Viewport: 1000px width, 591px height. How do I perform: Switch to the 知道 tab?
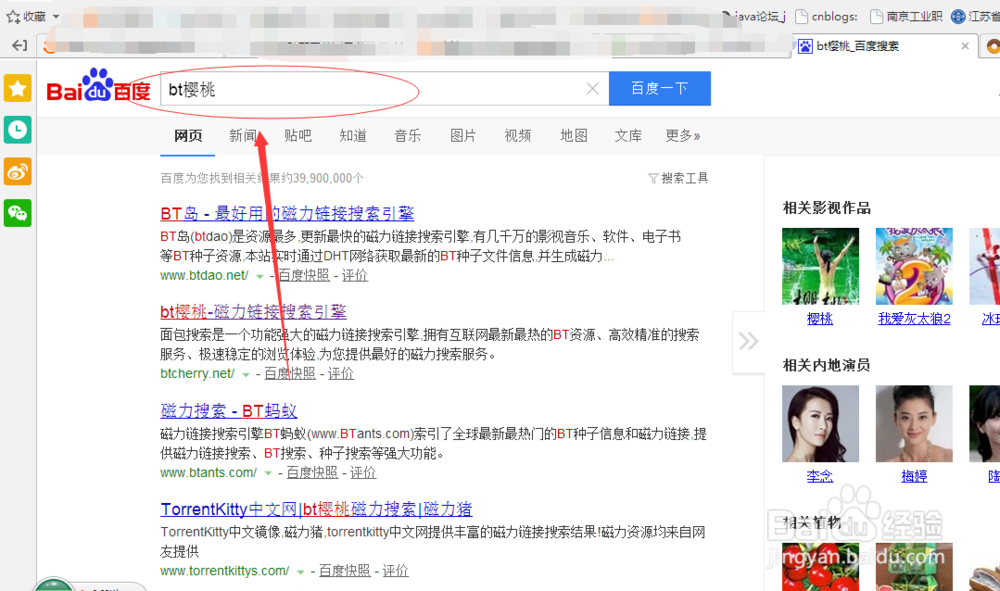point(353,135)
